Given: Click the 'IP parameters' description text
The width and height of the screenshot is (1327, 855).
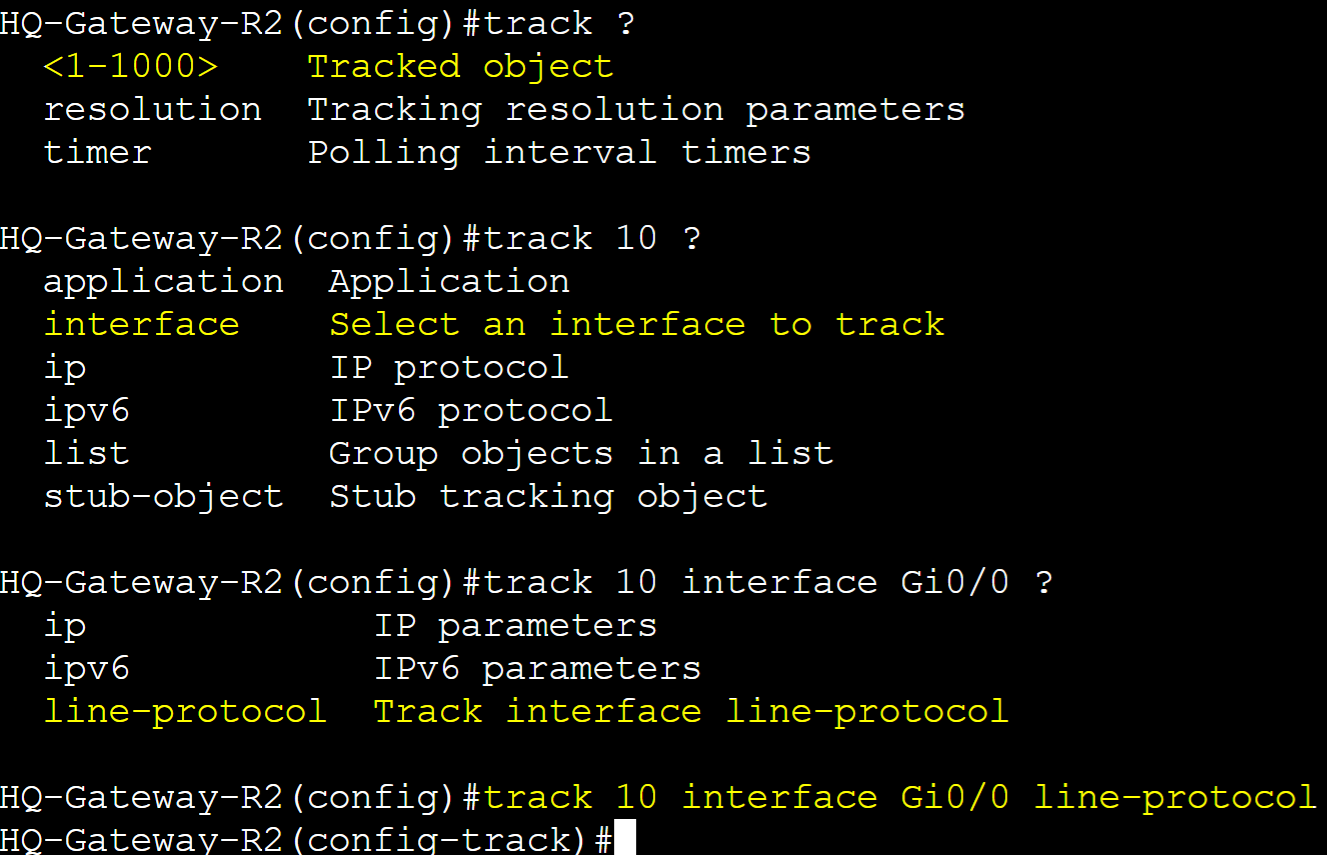Looking at the screenshot, I should pyautogui.click(x=515, y=625).
